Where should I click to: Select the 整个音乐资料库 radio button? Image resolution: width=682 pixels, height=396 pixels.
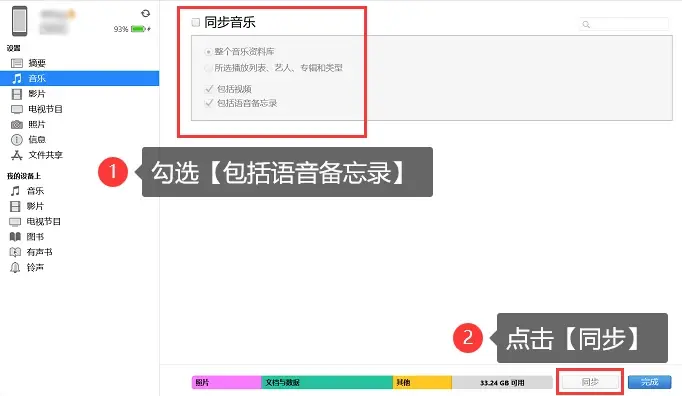point(208,52)
